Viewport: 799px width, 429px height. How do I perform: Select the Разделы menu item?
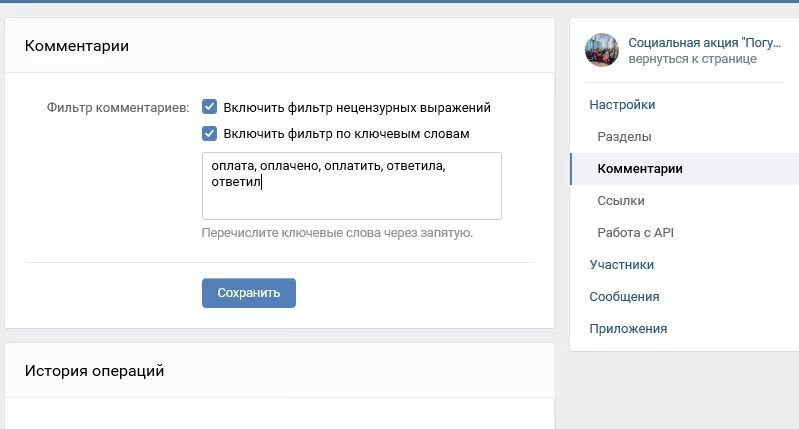click(x=624, y=137)
